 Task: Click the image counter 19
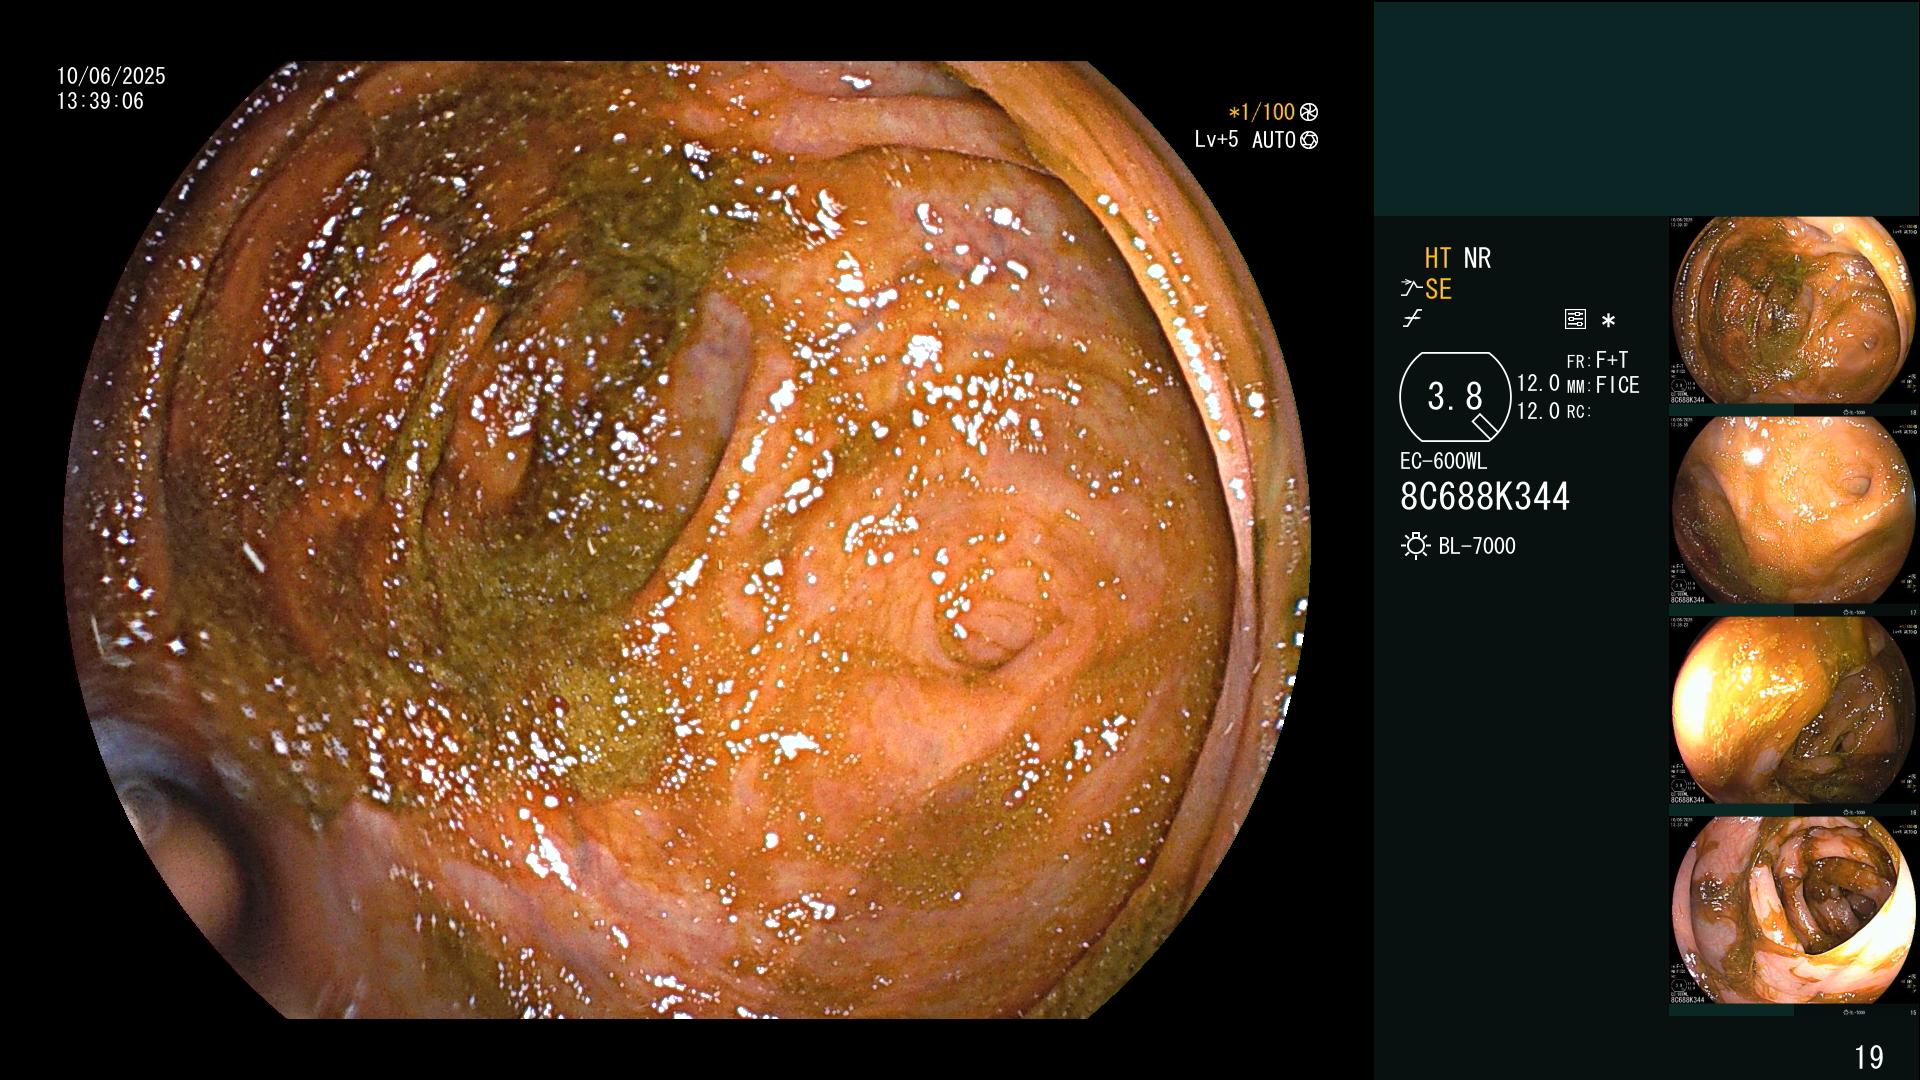[1869, 1057]
